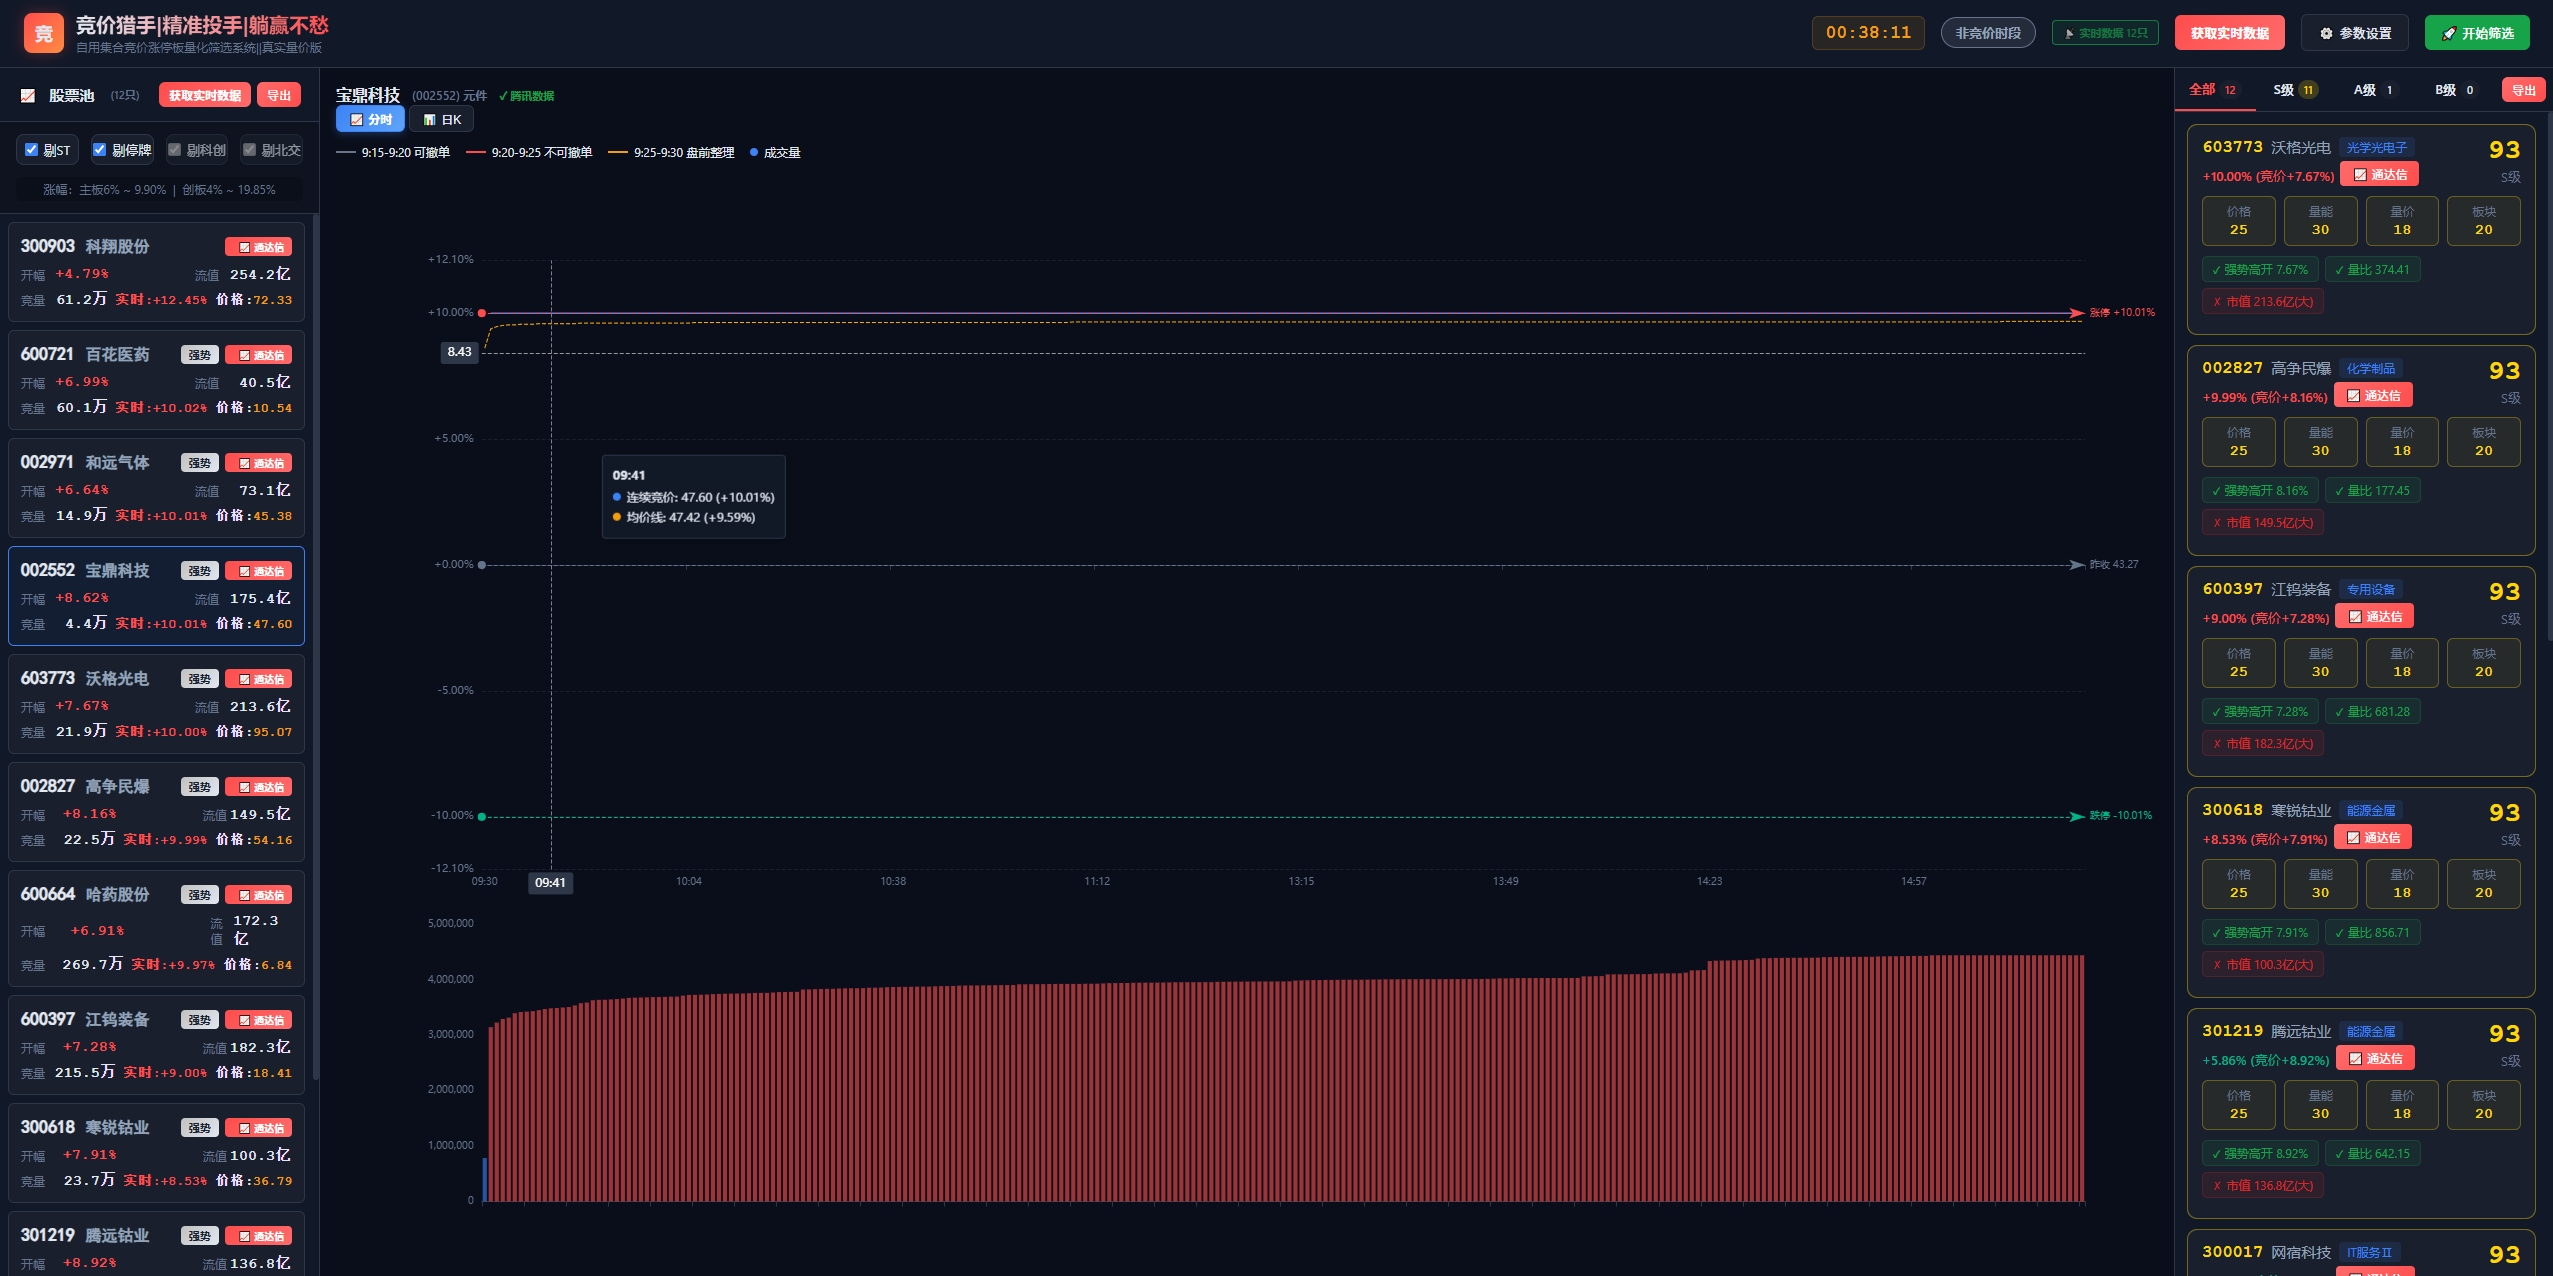Switch to the 分时 chart tab

(x=370, y=119)
